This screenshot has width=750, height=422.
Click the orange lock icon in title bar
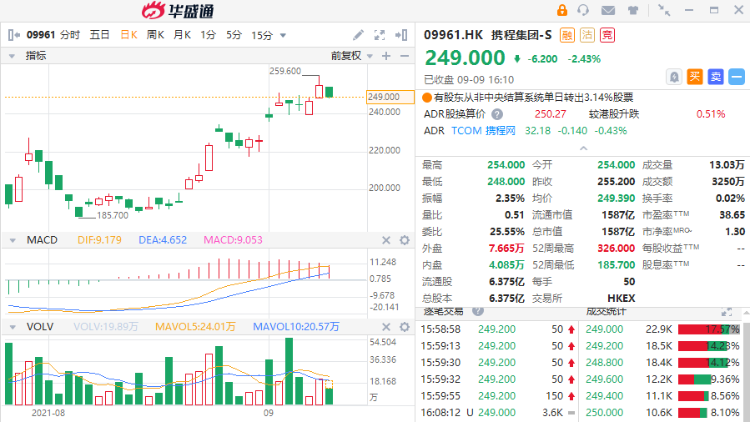tap(562, 10)
